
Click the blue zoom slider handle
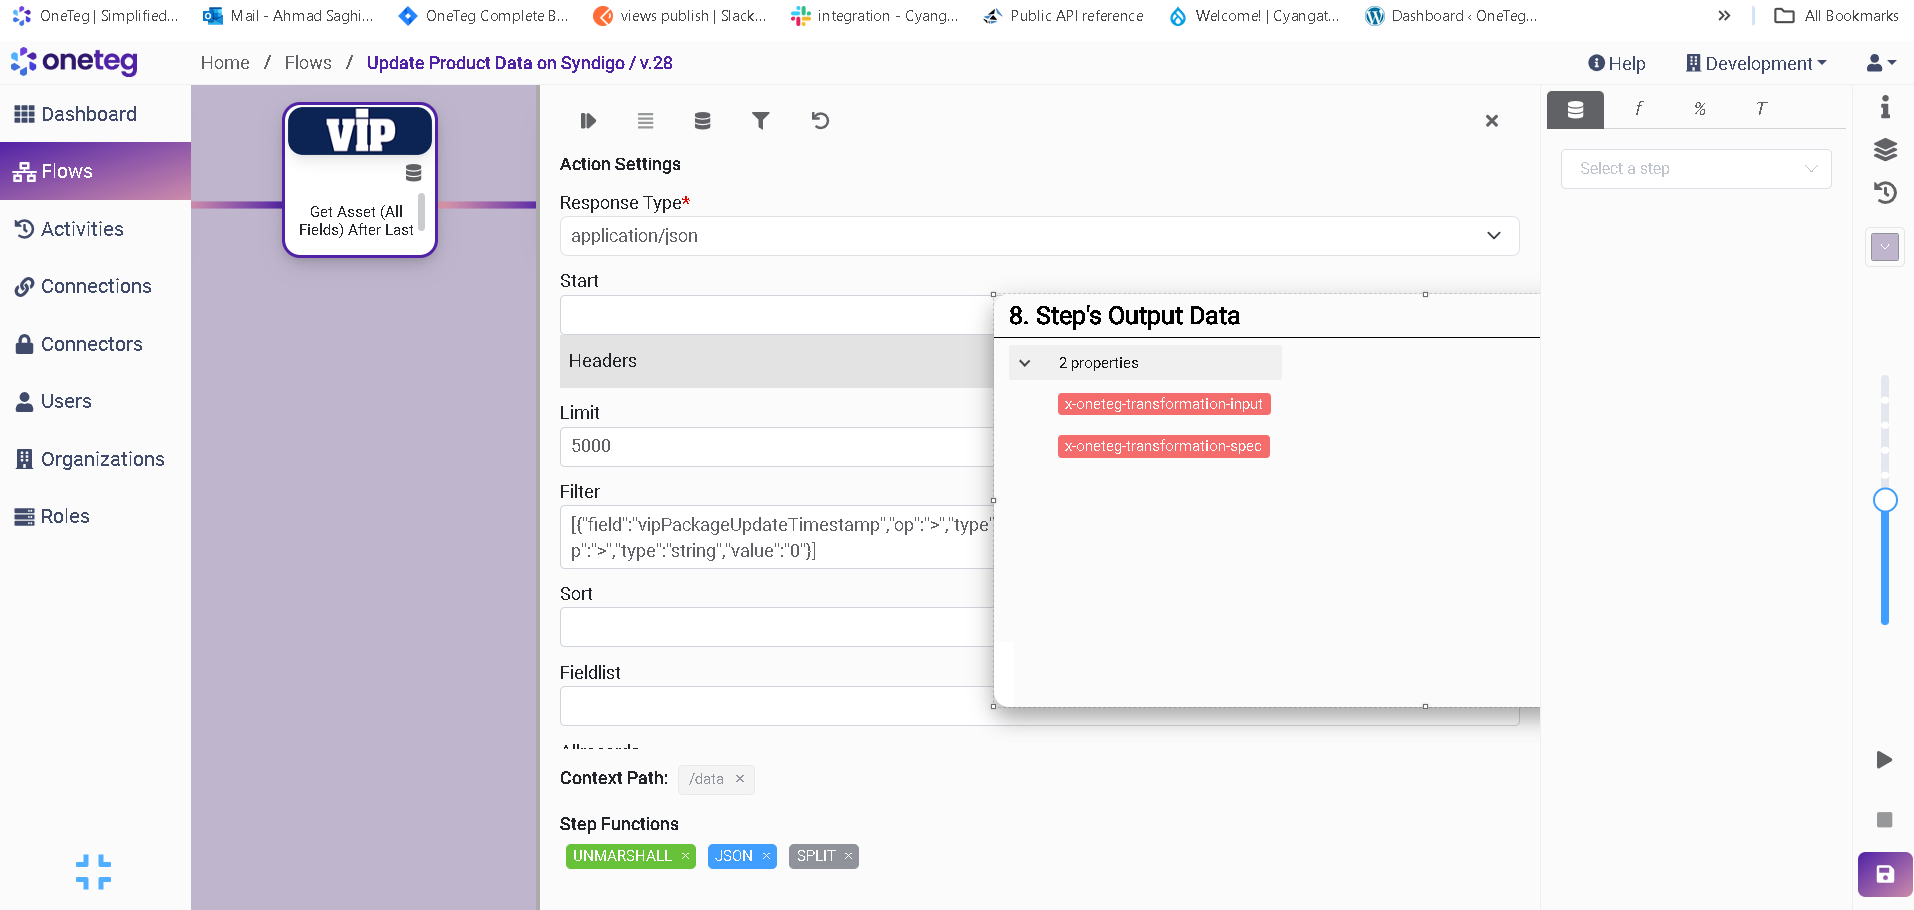(x=1884, y=500)
